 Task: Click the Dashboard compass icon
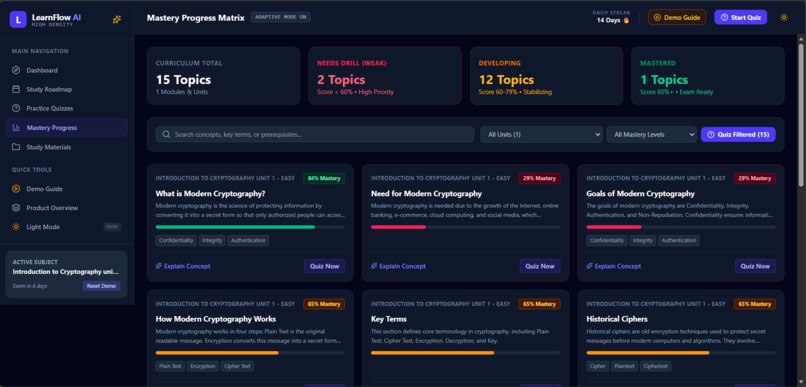(x=16, y=70)
